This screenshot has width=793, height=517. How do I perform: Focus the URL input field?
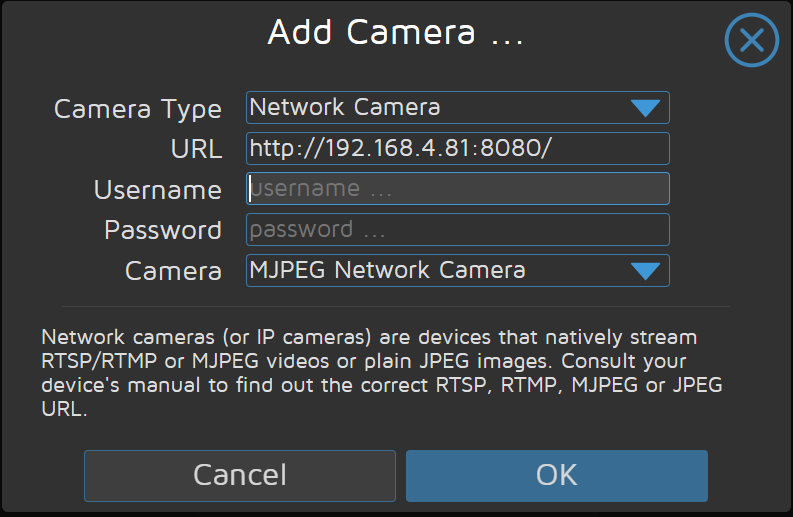(x=457, y=149)
